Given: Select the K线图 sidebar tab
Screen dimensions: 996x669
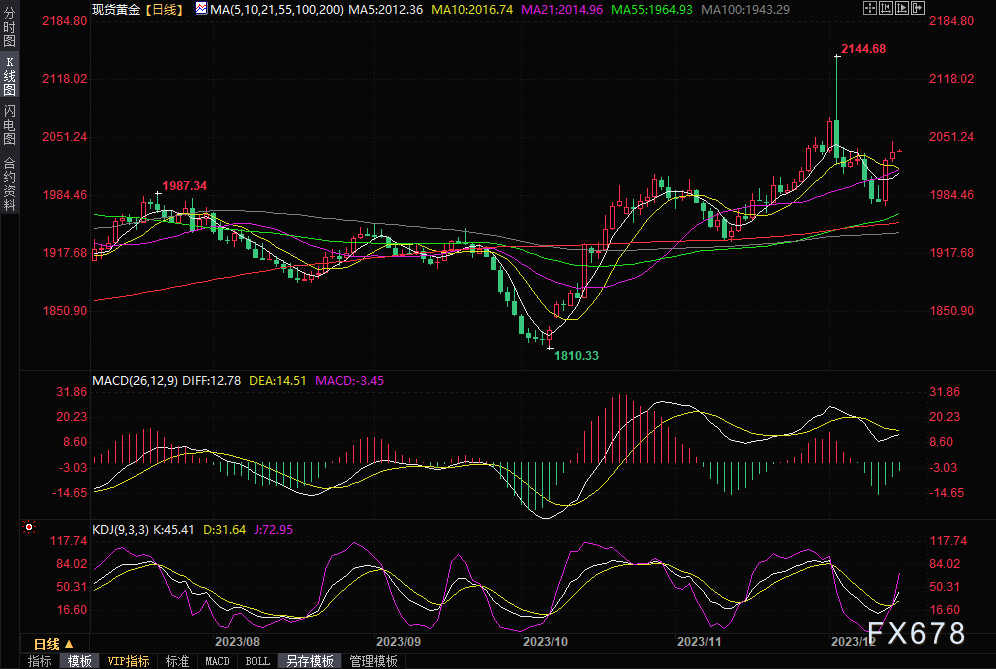Looking at the screenshot, I should (9, 76).
